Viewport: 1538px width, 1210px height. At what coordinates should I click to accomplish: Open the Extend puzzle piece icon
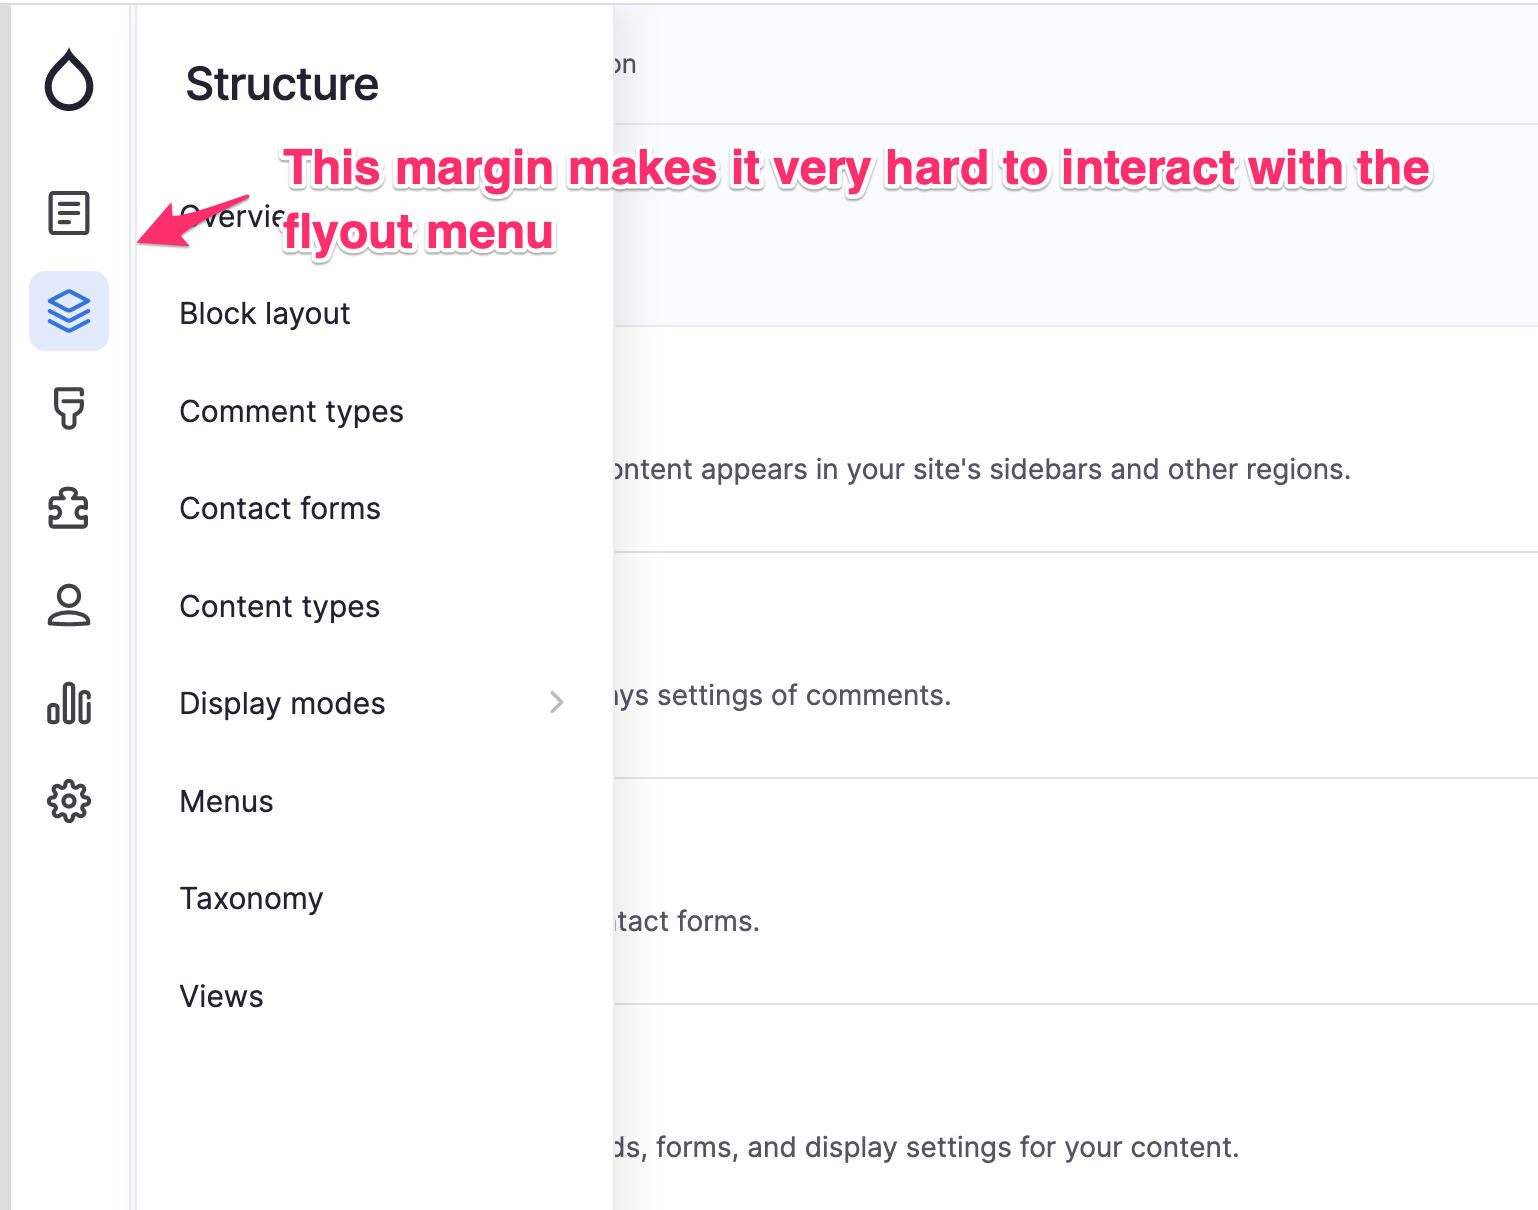(x=69, y=507)
